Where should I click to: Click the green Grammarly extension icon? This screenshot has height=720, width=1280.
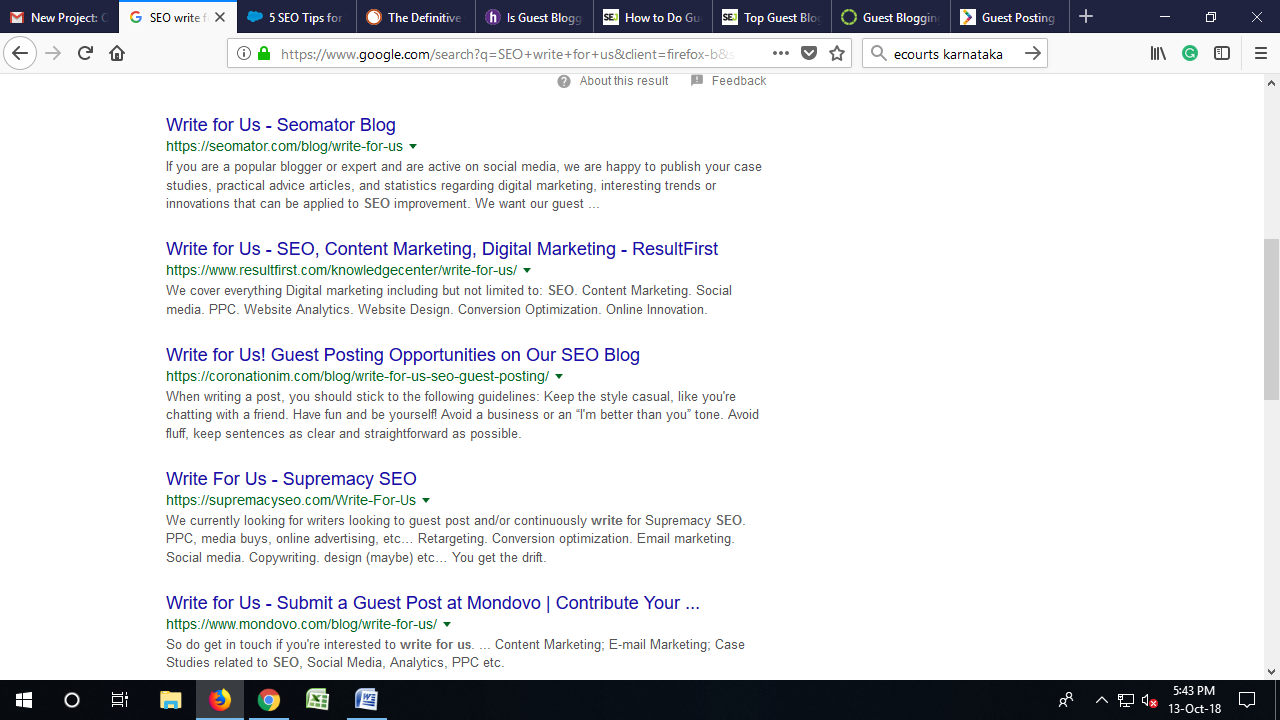point(1190,54)
